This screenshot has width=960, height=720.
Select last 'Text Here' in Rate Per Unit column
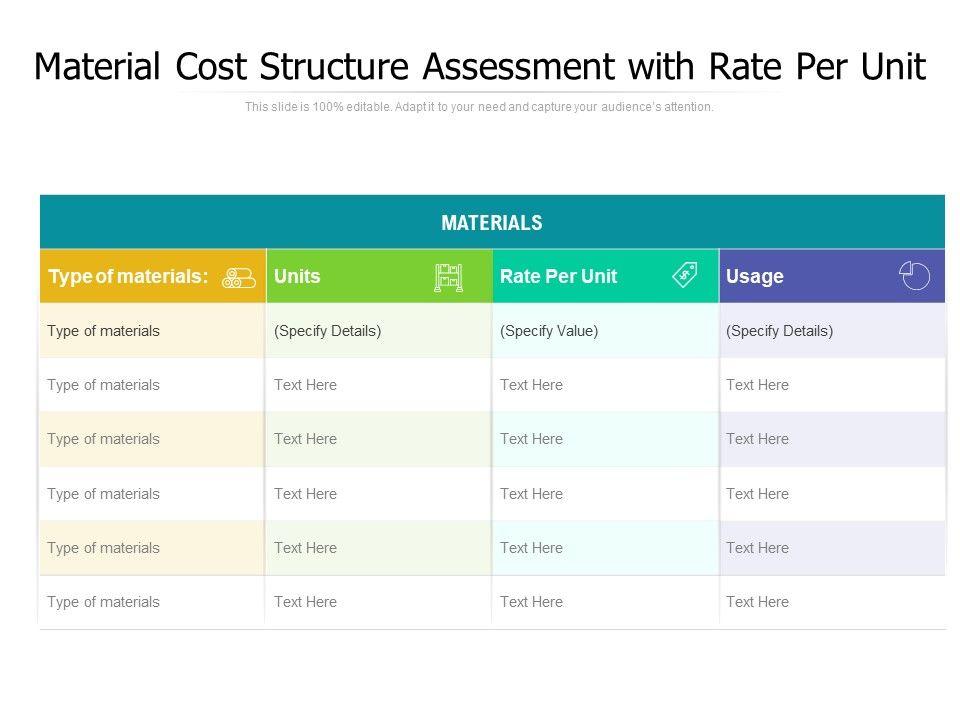click(x=532, y=602)
